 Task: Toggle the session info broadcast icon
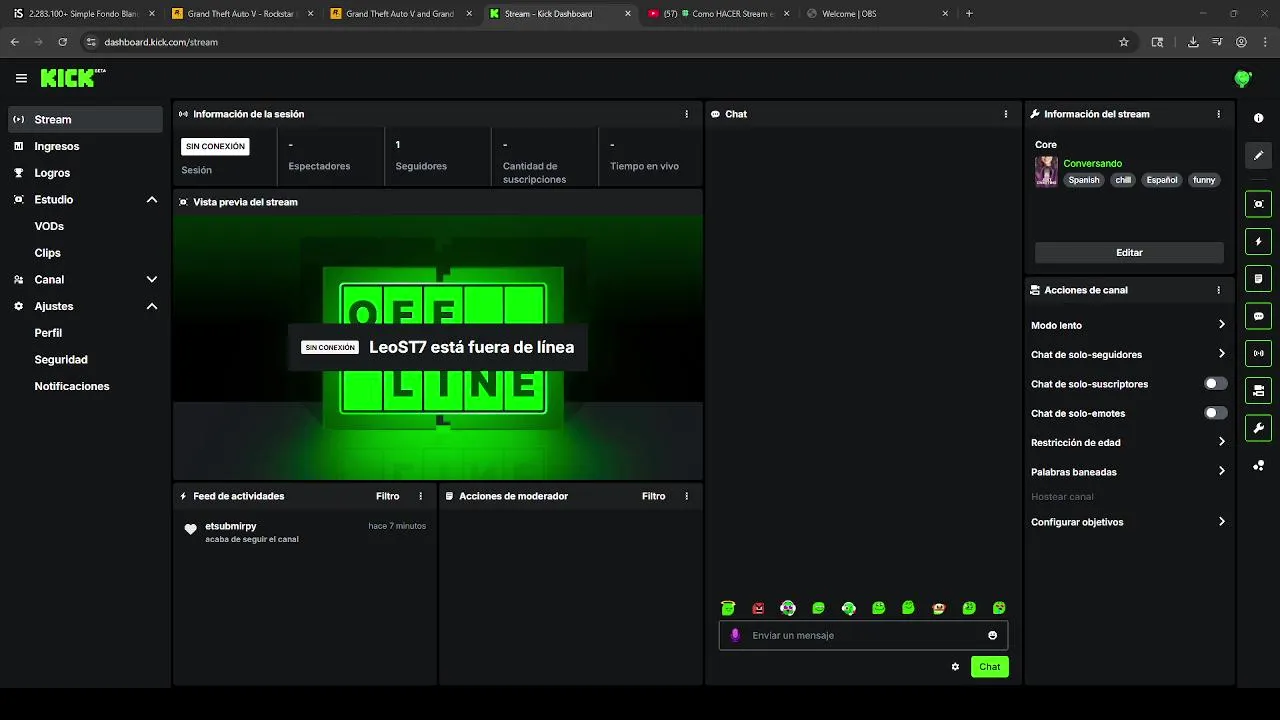1258,353
